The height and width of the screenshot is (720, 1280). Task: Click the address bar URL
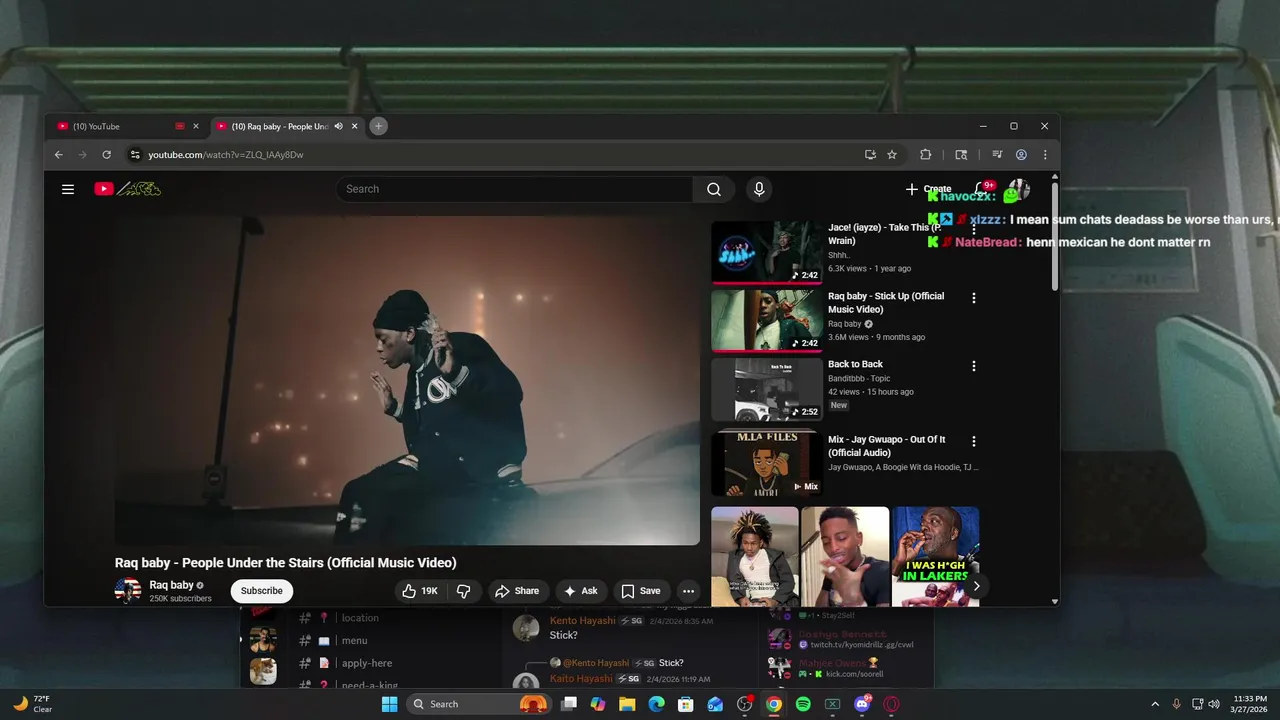226,155
